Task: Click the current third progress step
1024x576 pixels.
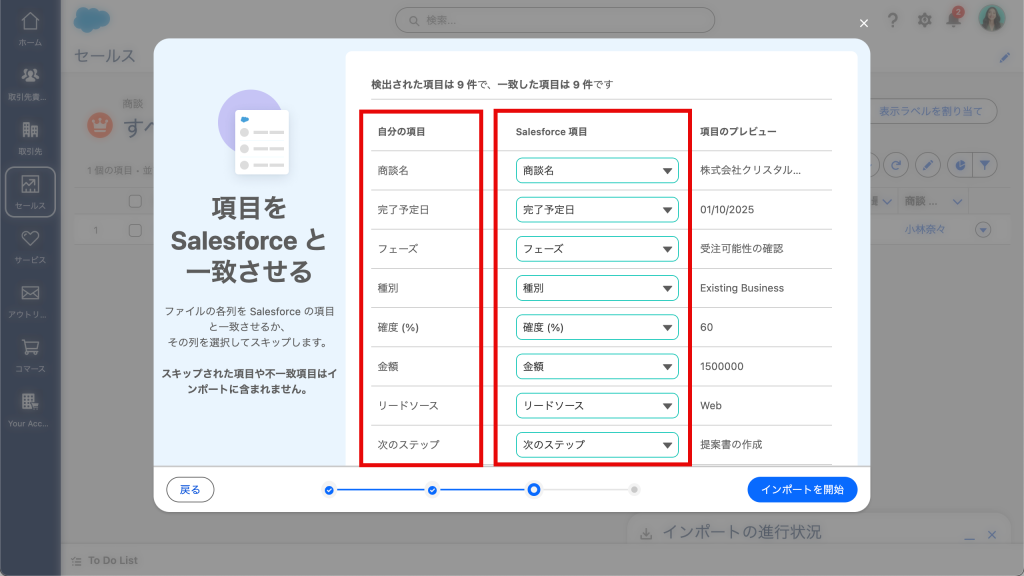Action: (534, 489)
